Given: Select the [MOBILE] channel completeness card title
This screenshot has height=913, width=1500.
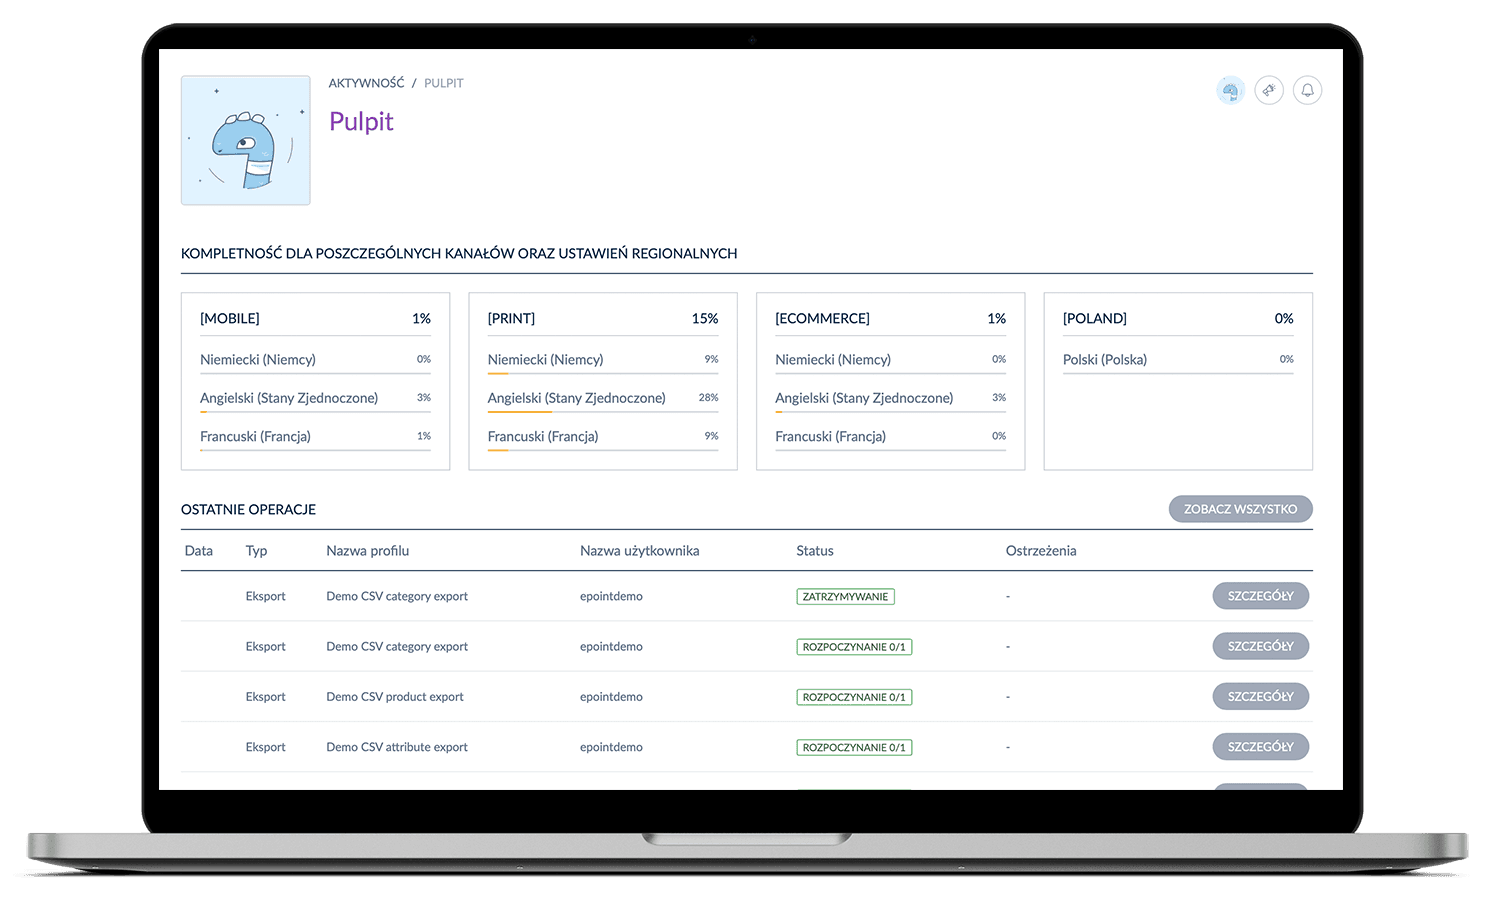Looking at the screenshot, I should (x=230, y=319).
